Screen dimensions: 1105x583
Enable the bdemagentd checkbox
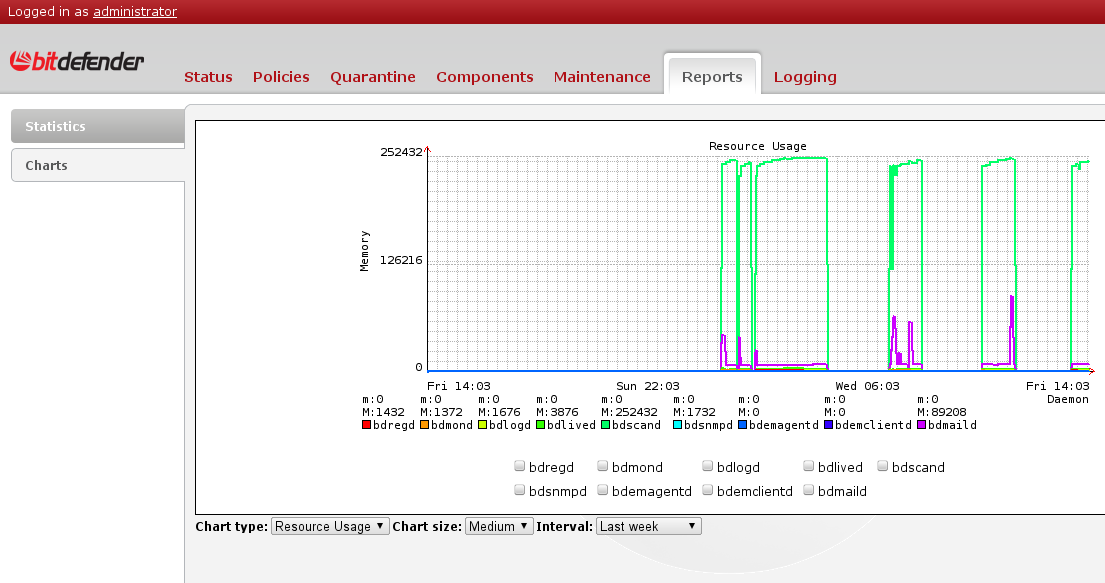click(603, 490)
